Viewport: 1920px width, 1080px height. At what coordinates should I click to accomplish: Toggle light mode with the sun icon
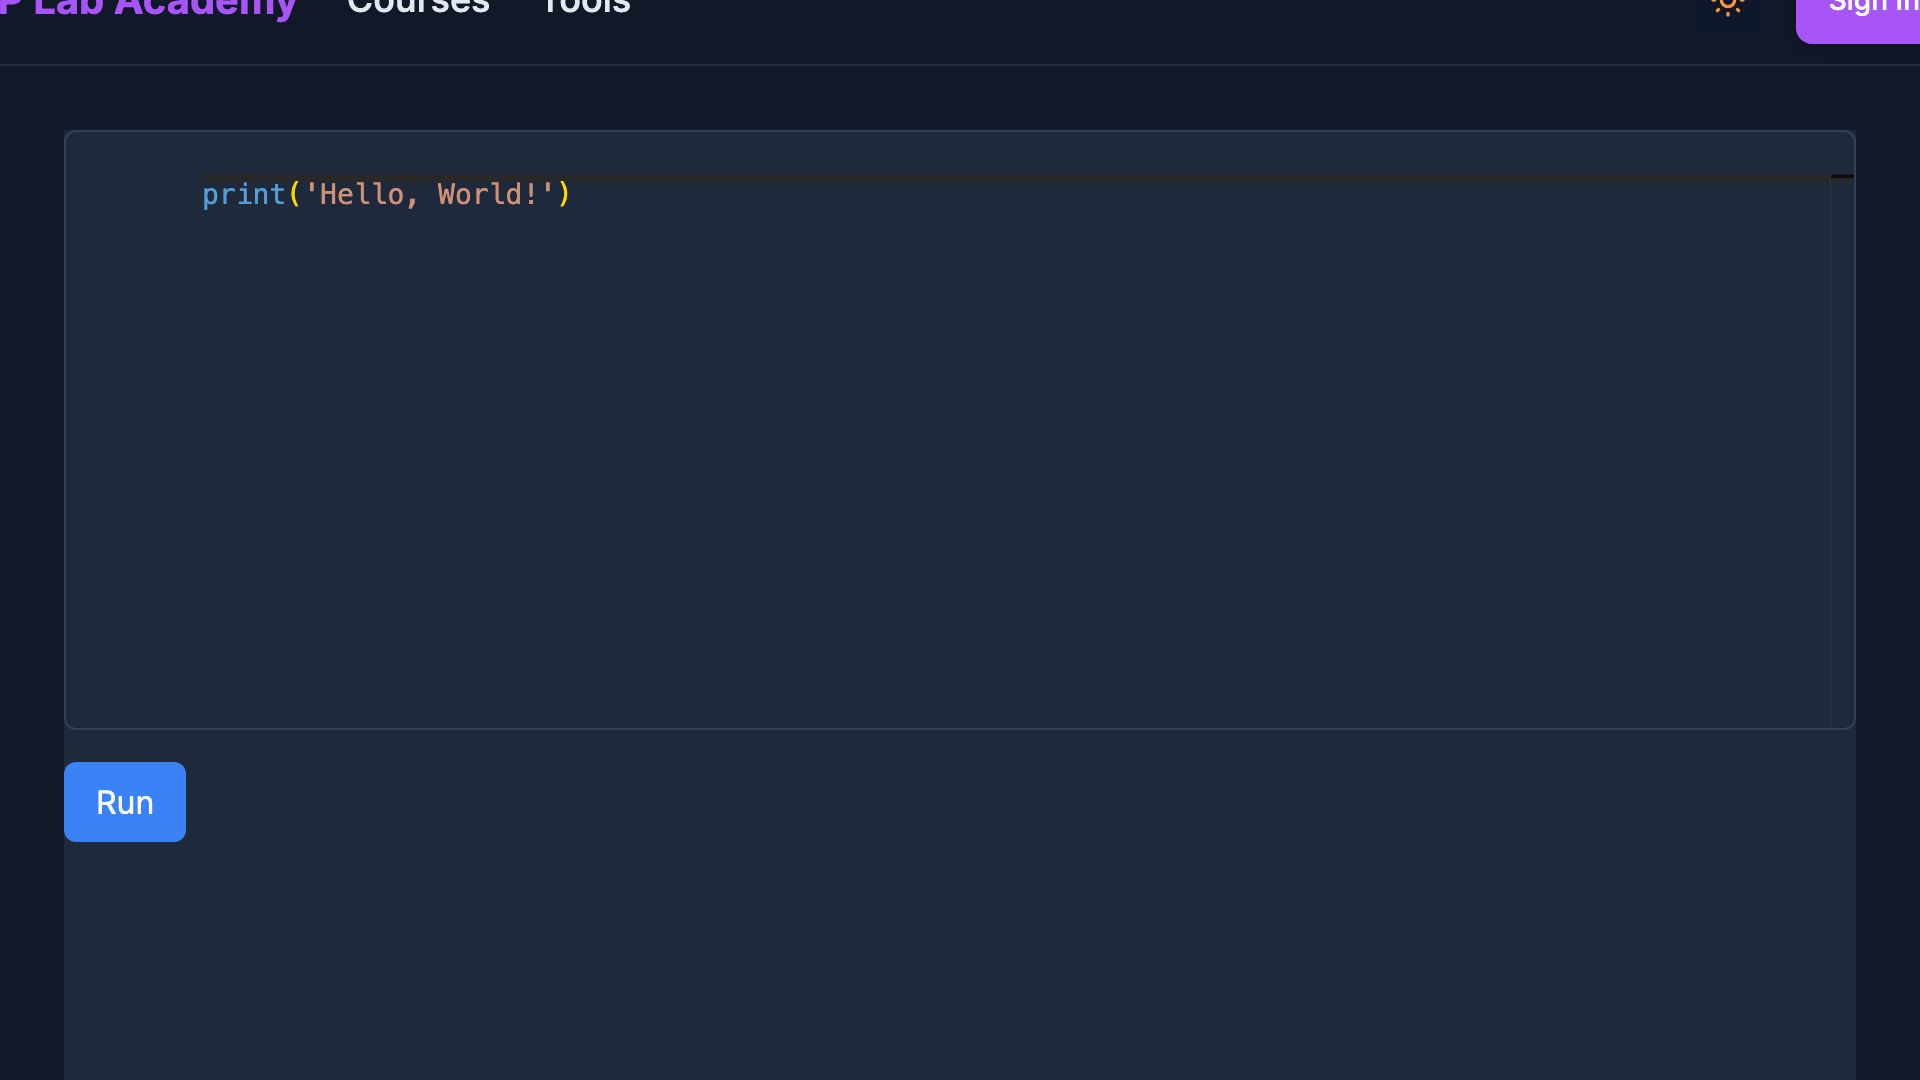pyautogui.click(x=1727, y=6)
